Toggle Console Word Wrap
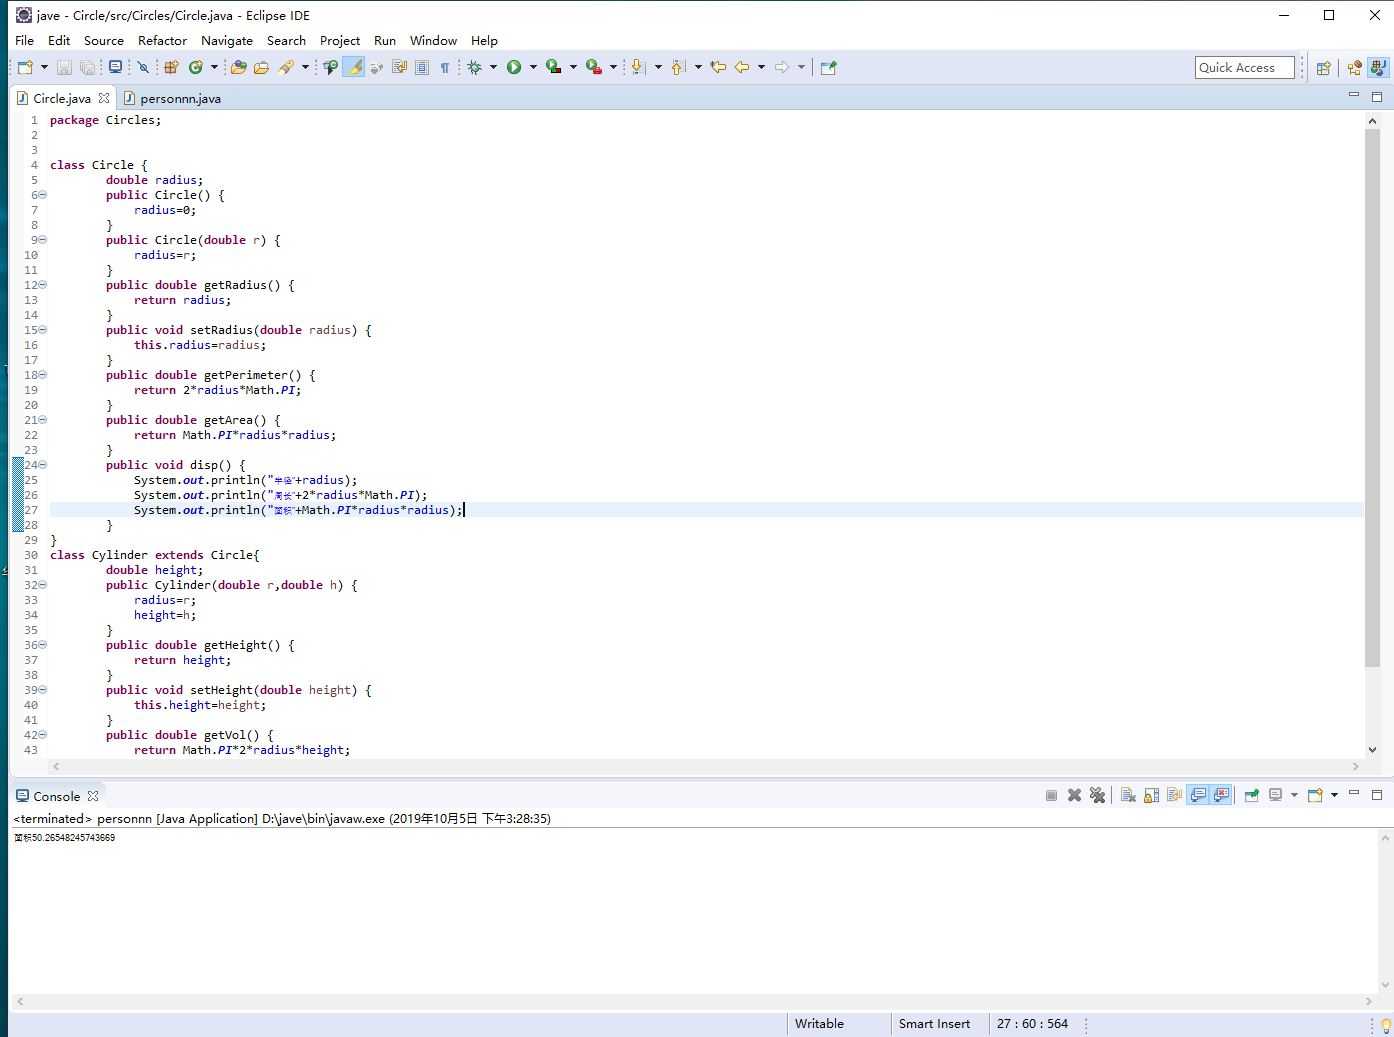Image resolution: width=1394 pixels, height=1037 pixels. pyautogui.click(x=1174, y=795)
